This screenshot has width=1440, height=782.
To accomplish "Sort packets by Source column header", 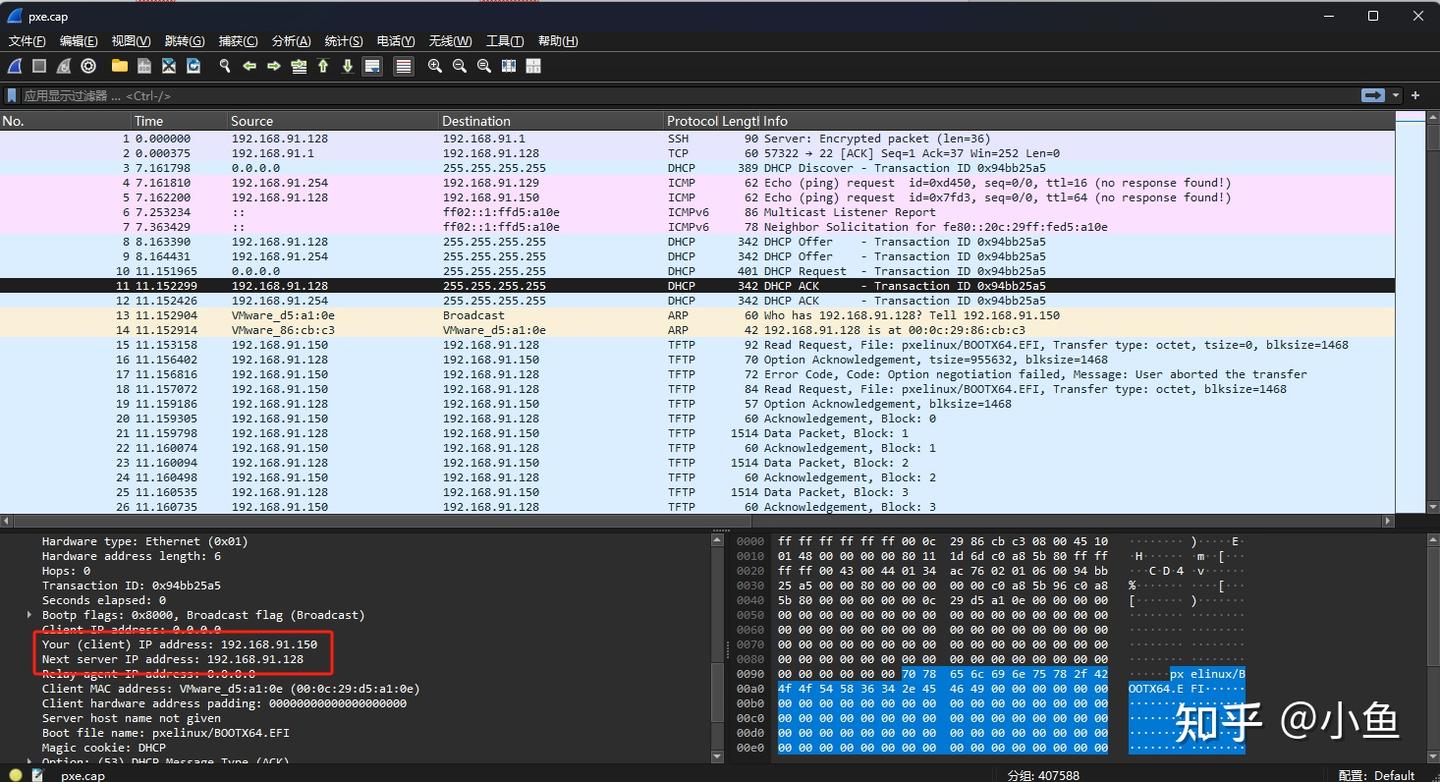I will 333,121.
